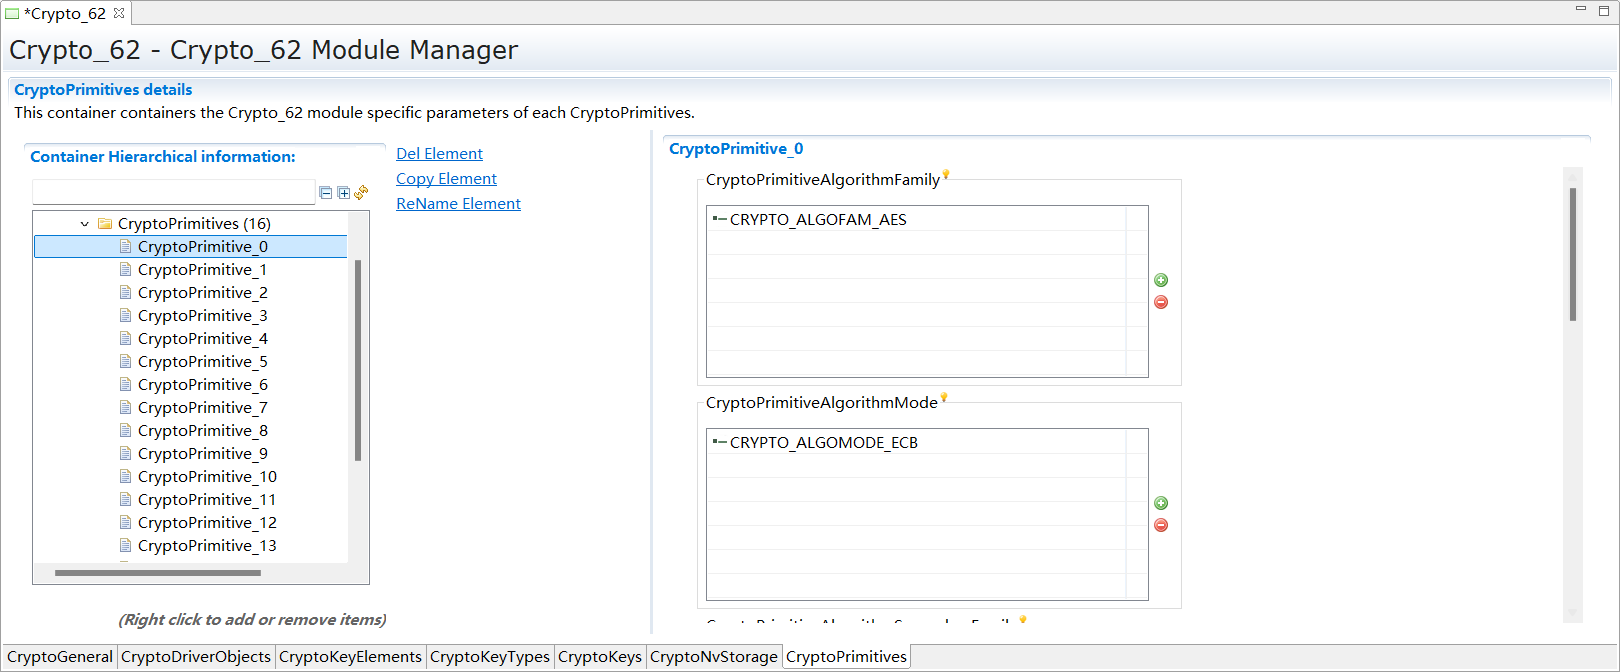The width and height of the screenshot is (1620, 672).
Task: Click the ReName Element link
Action: point(458,204)
